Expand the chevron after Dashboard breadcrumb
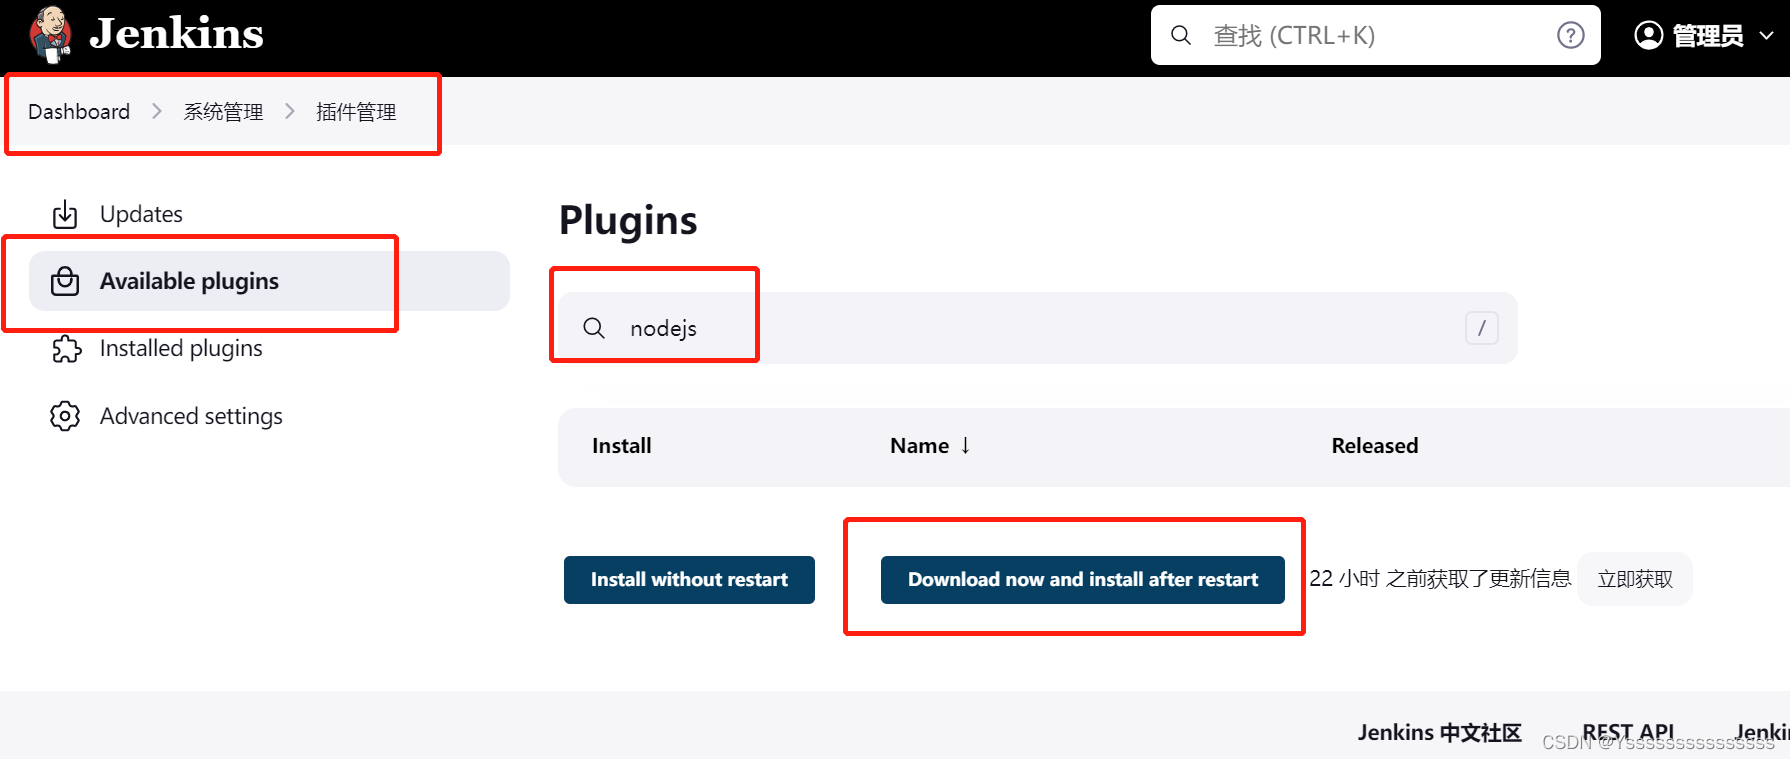The height and width of the screenshot is (759, 1790). pos(157,111)
